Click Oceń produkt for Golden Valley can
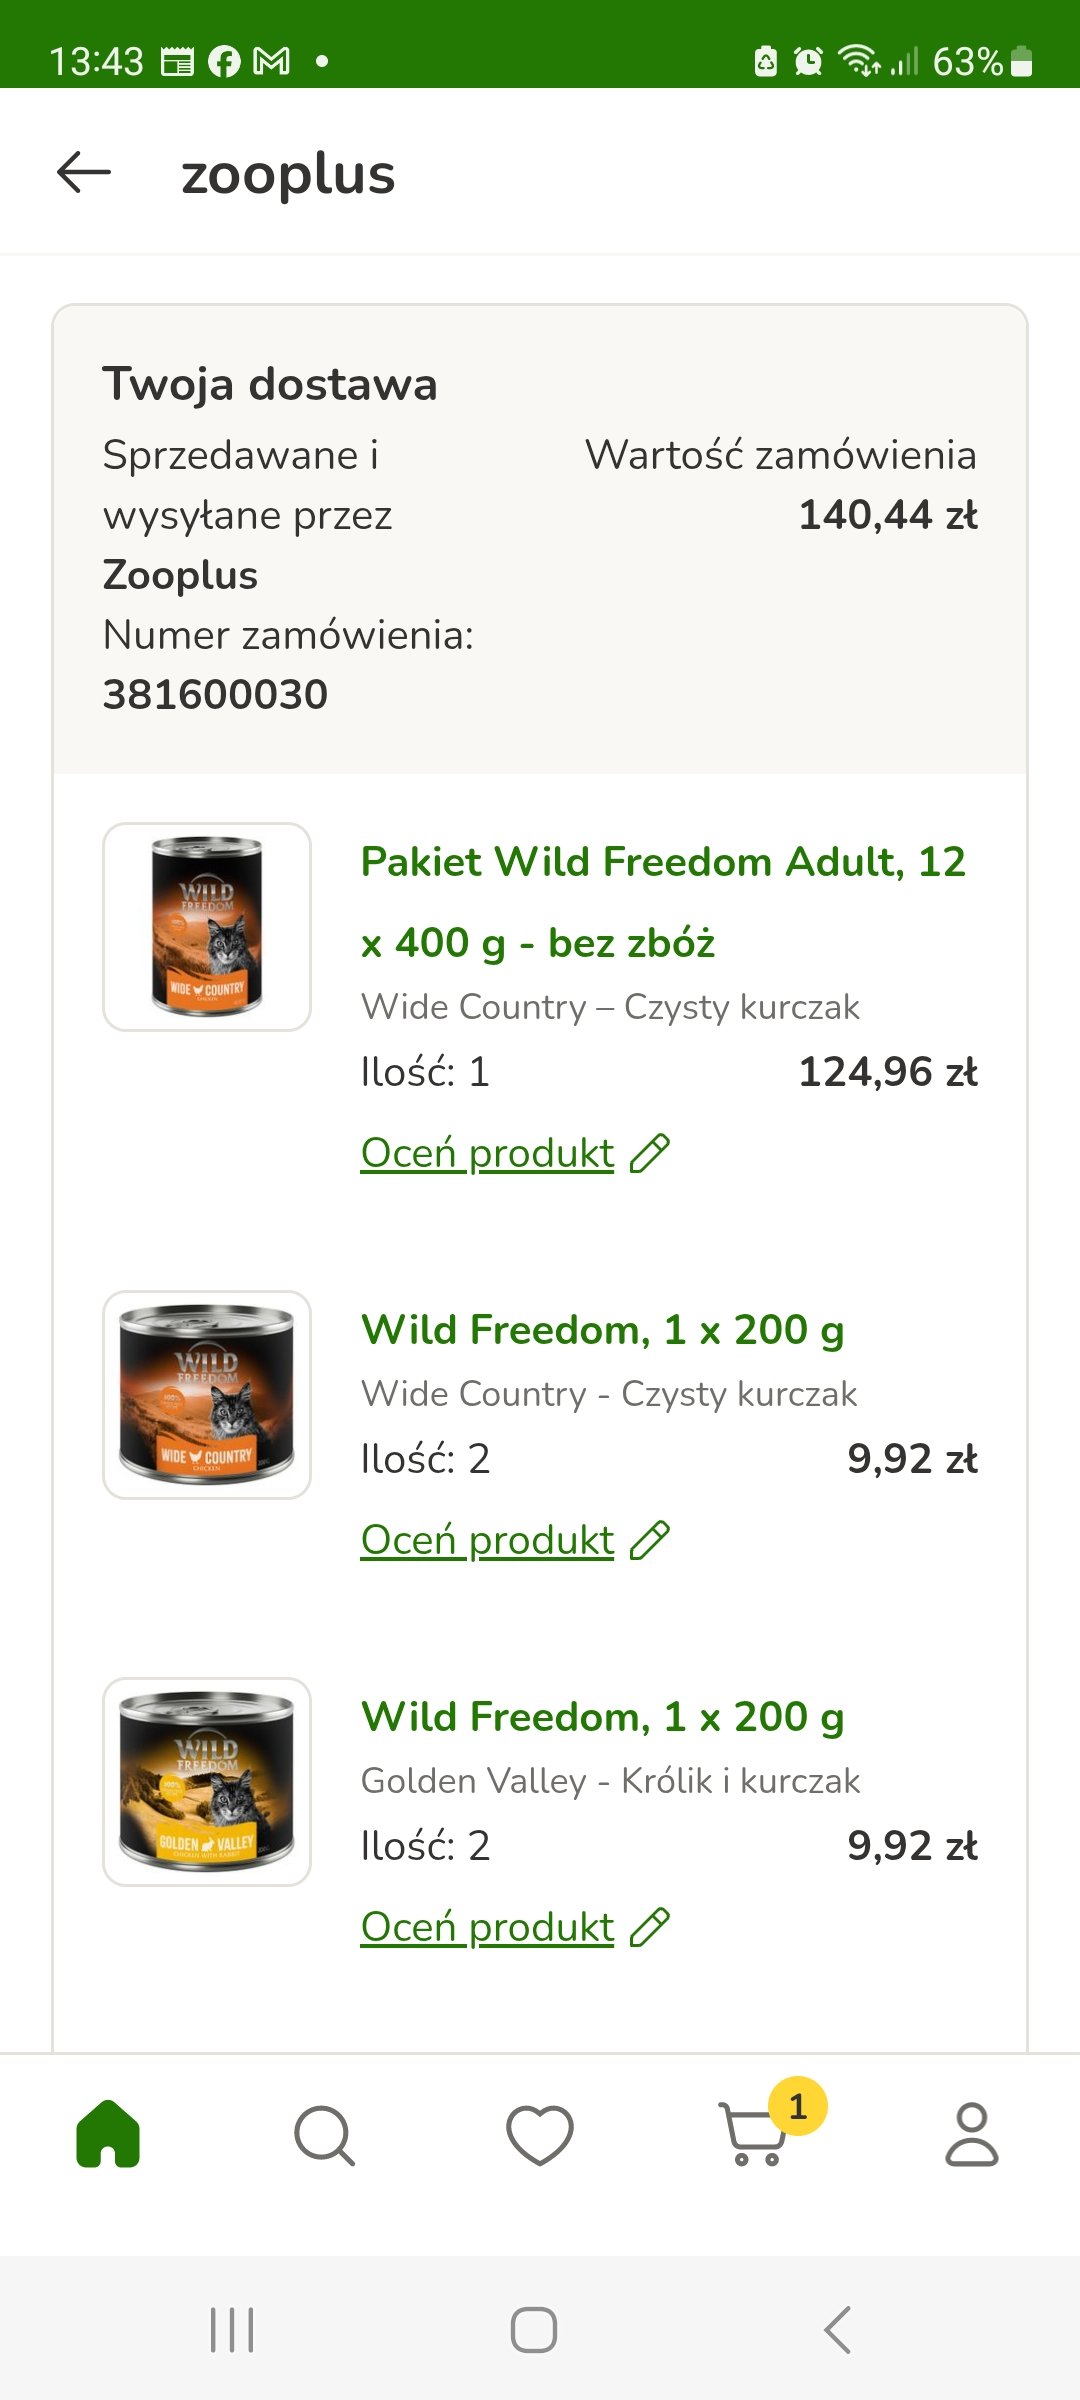 (x=487, y=1927)
